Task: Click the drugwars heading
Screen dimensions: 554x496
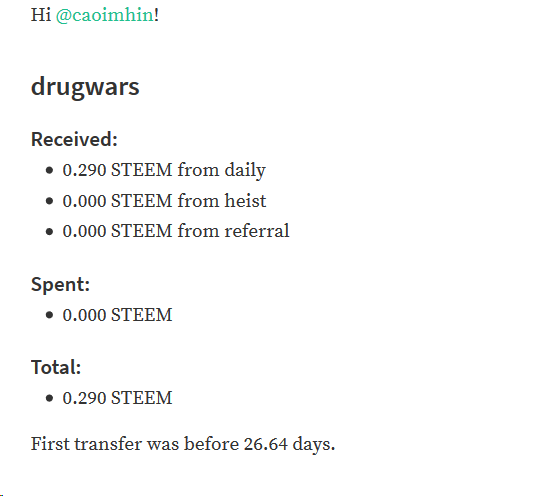Action: [85, 87]
